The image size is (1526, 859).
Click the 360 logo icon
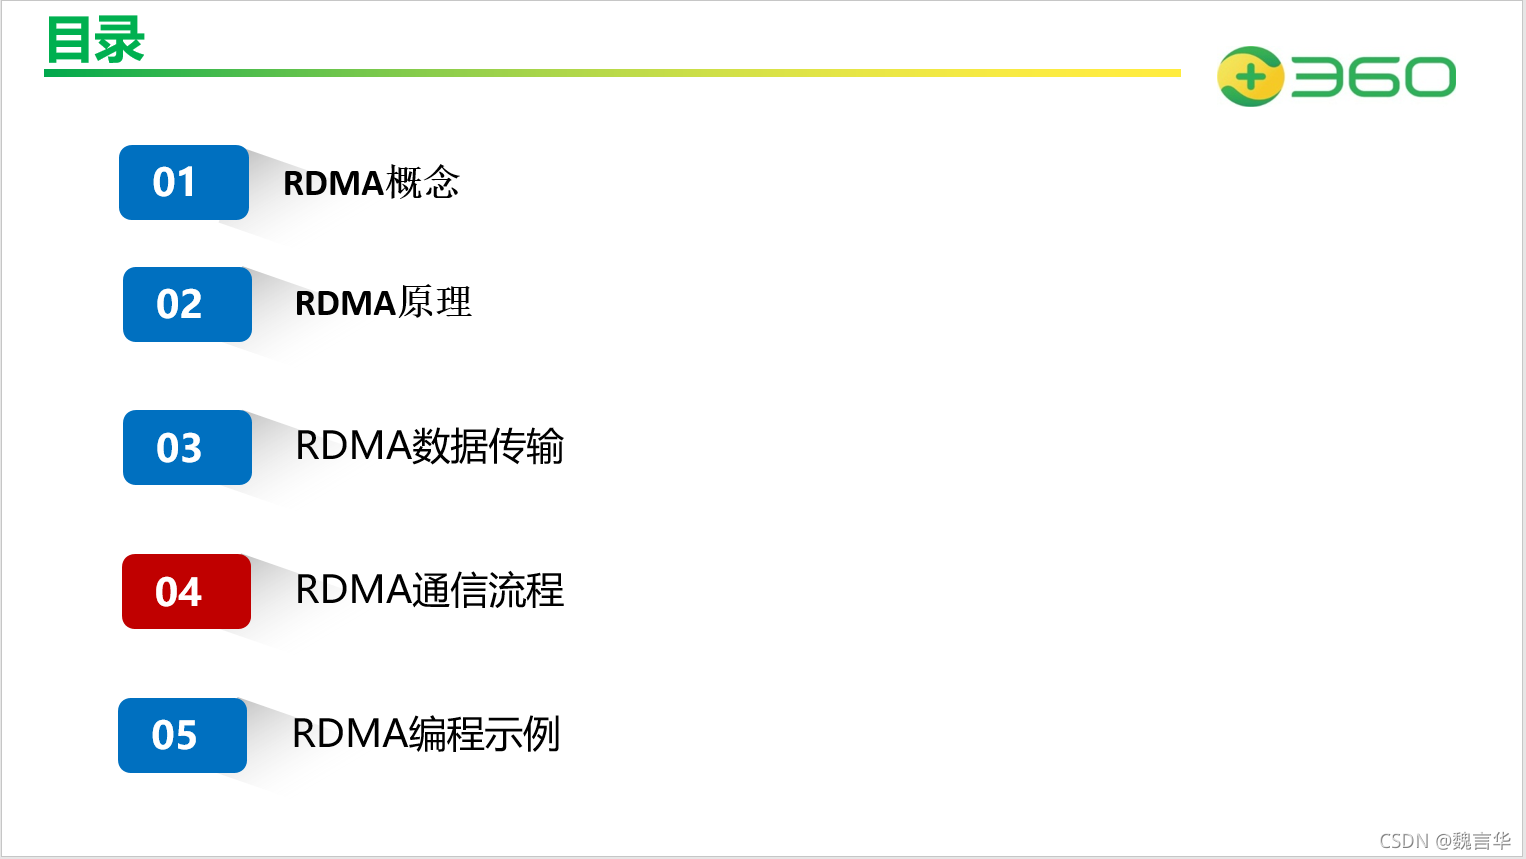[1336, 76]
